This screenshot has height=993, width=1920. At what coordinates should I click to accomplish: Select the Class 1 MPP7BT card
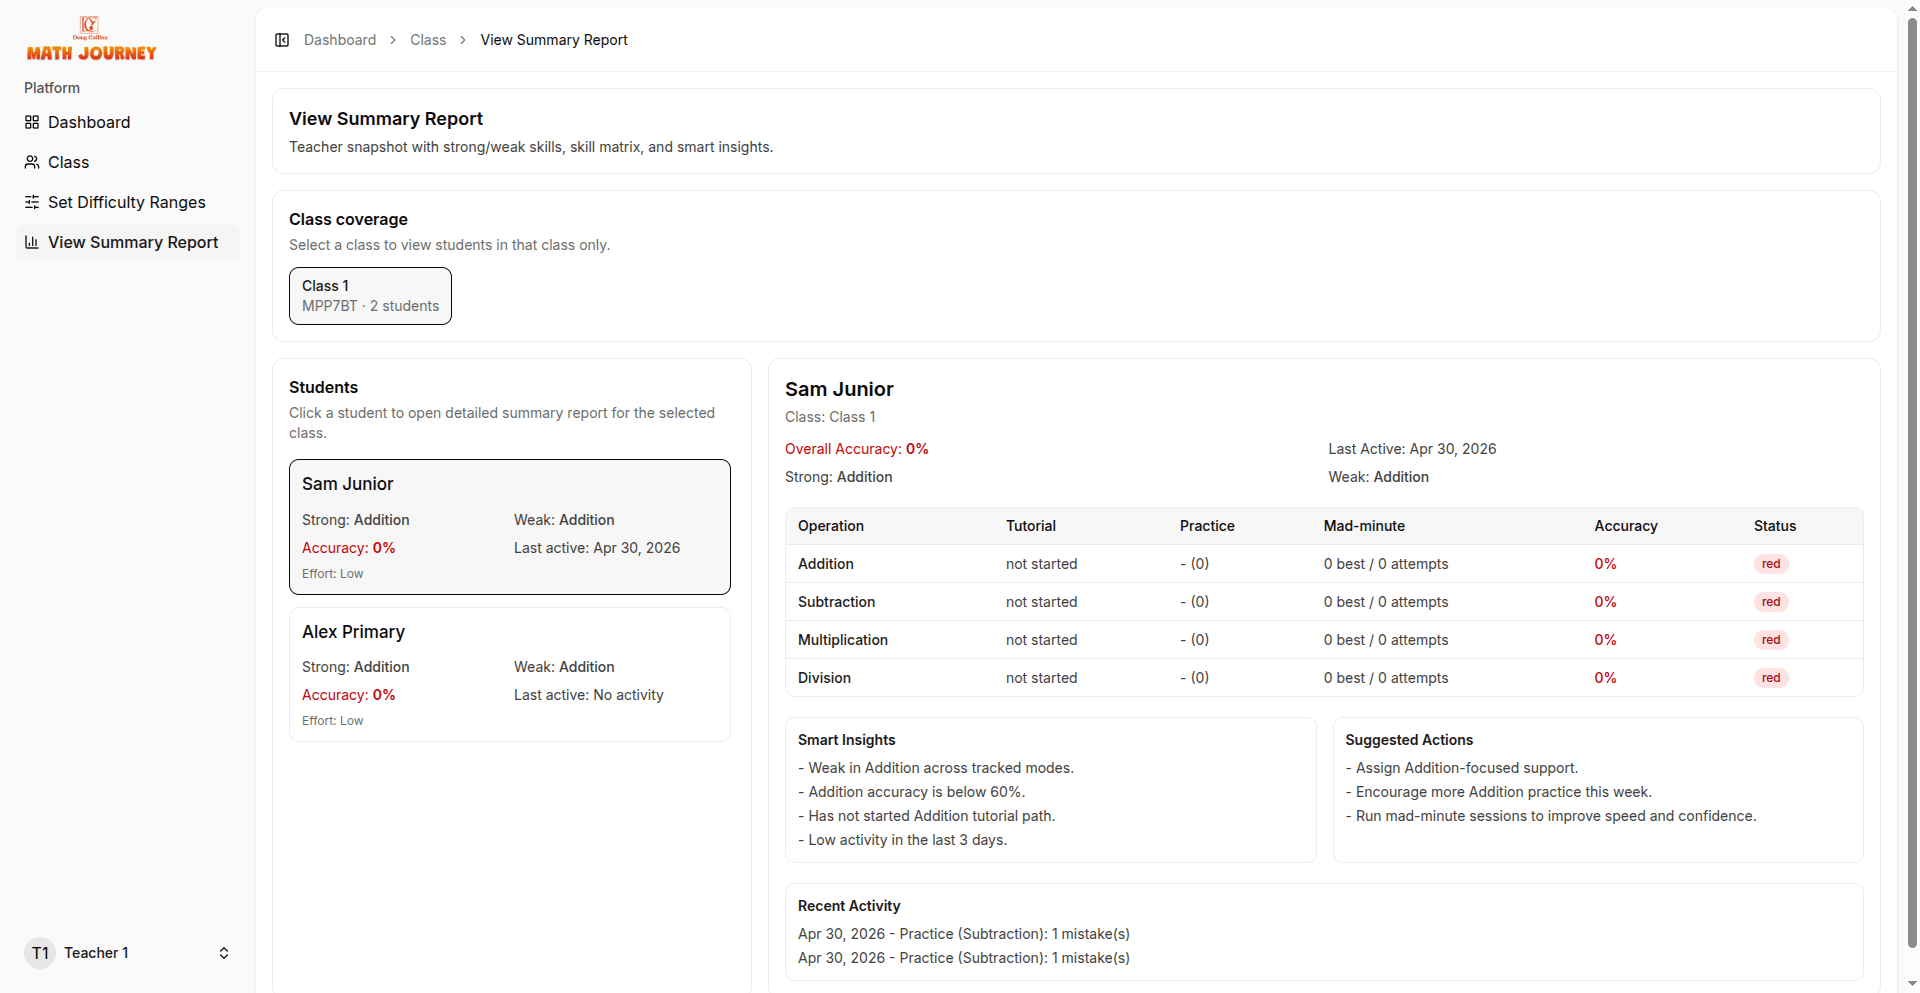coord(370,296)
